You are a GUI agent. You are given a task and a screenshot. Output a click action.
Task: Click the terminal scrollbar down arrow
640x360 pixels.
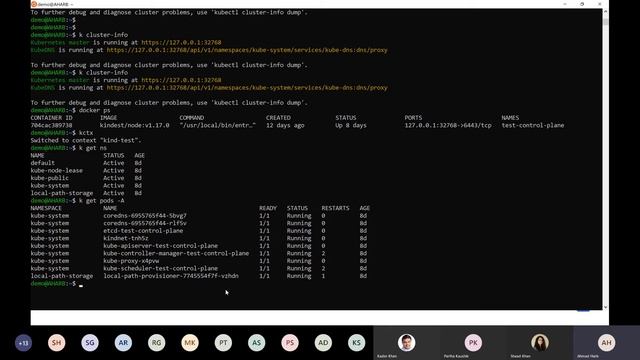605,307
